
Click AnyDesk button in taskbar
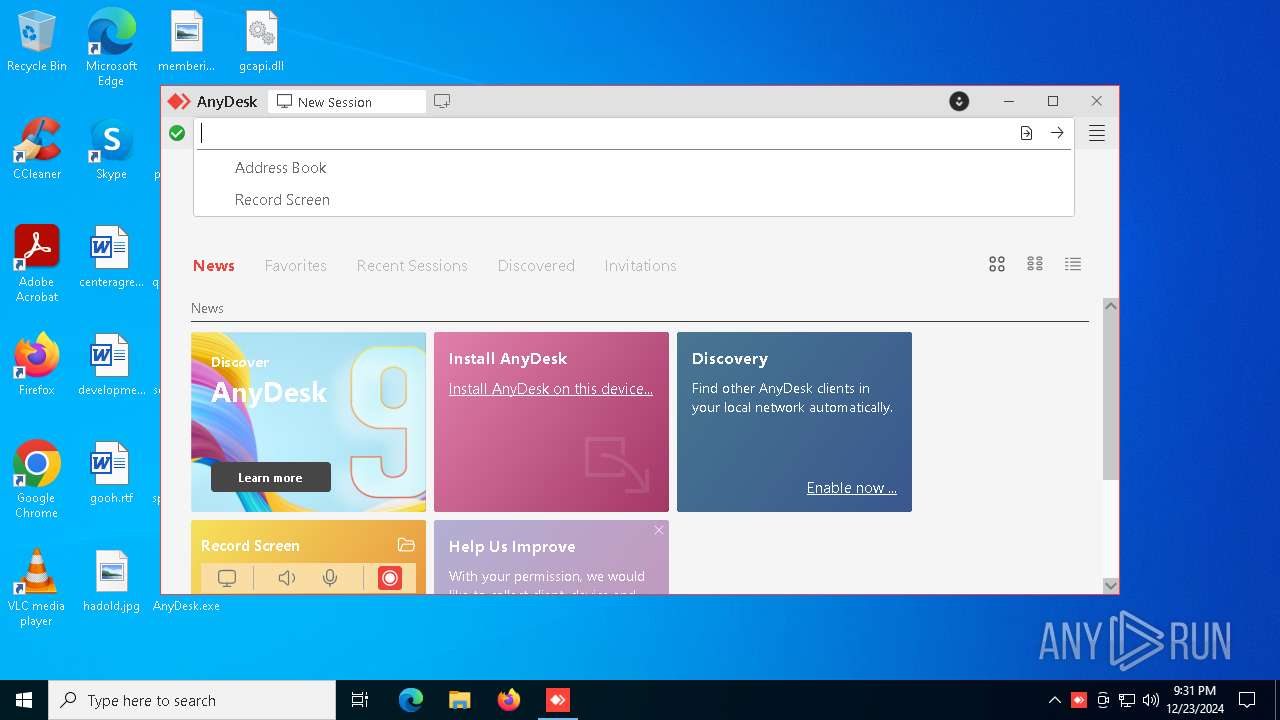pos(557,700)
